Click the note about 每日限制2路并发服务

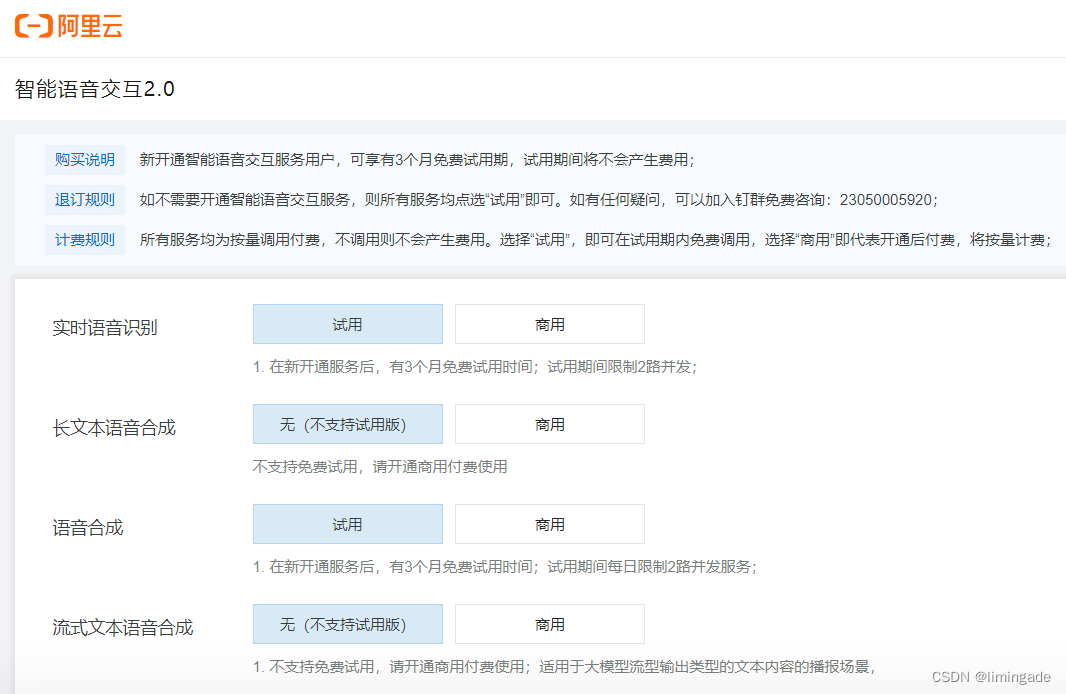click(505, 567)
